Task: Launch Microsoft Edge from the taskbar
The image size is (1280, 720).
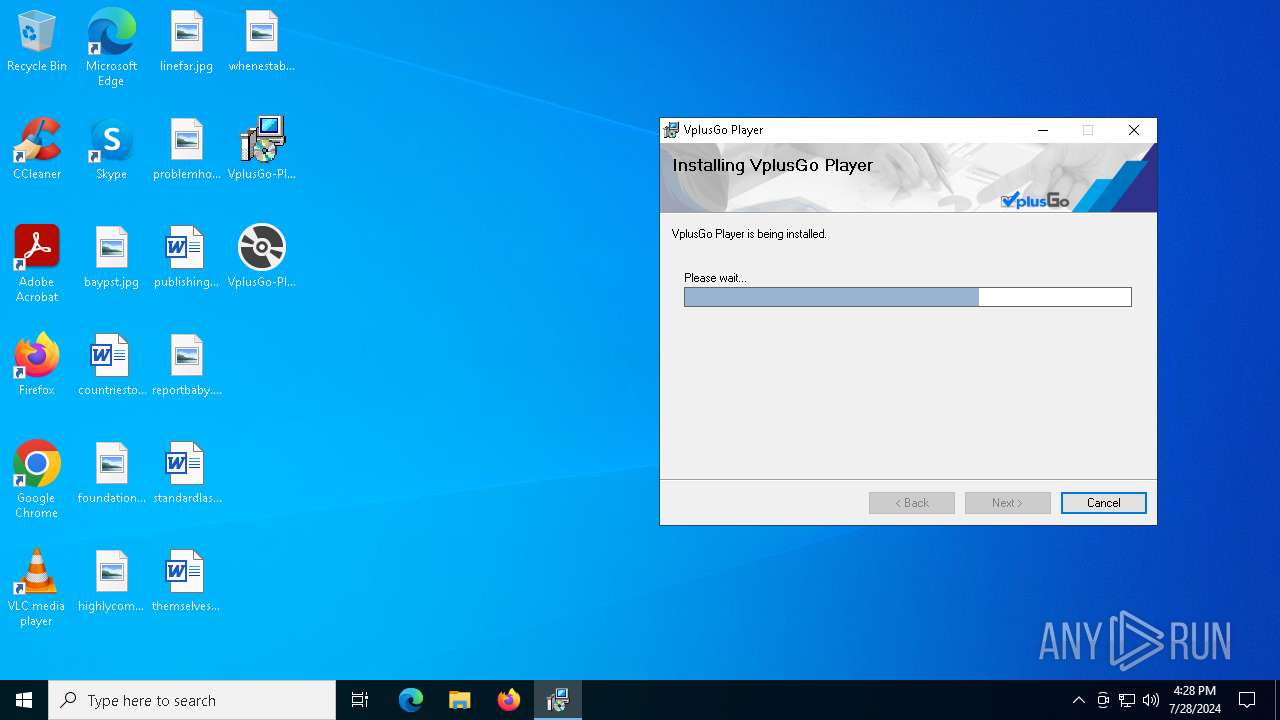Action: tap(411, 700)
